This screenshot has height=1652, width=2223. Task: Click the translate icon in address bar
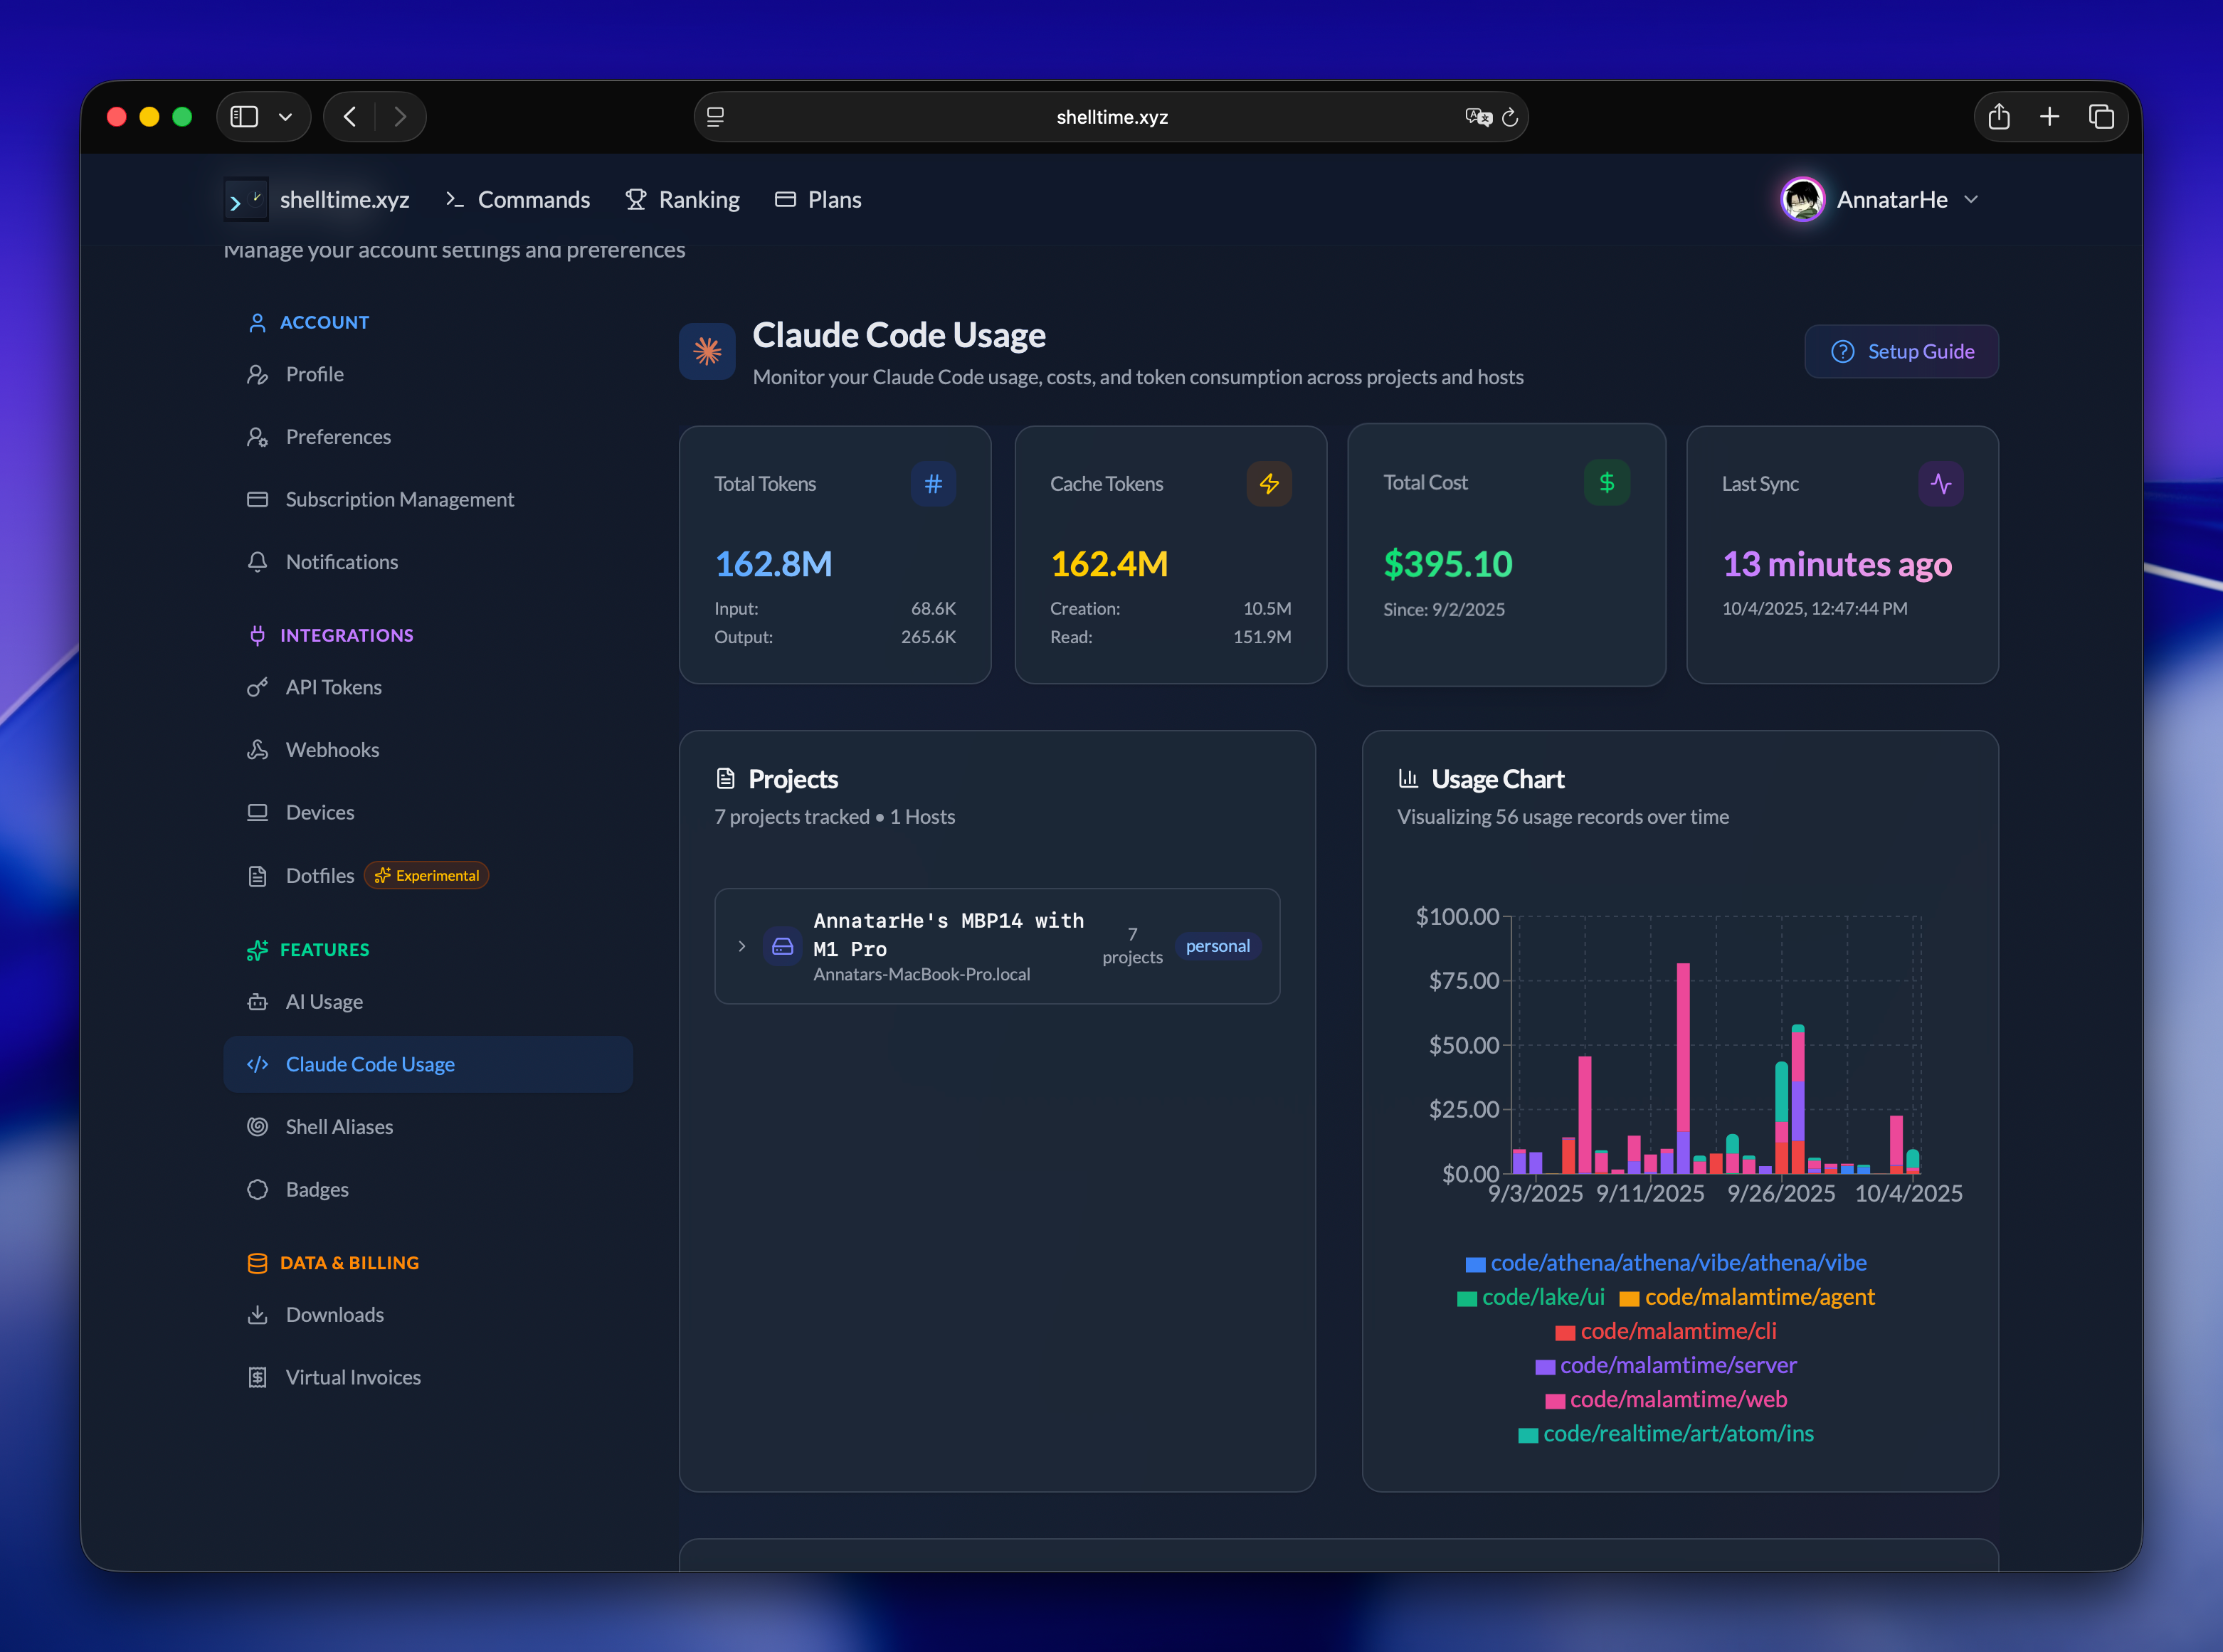click(1477, 117)
